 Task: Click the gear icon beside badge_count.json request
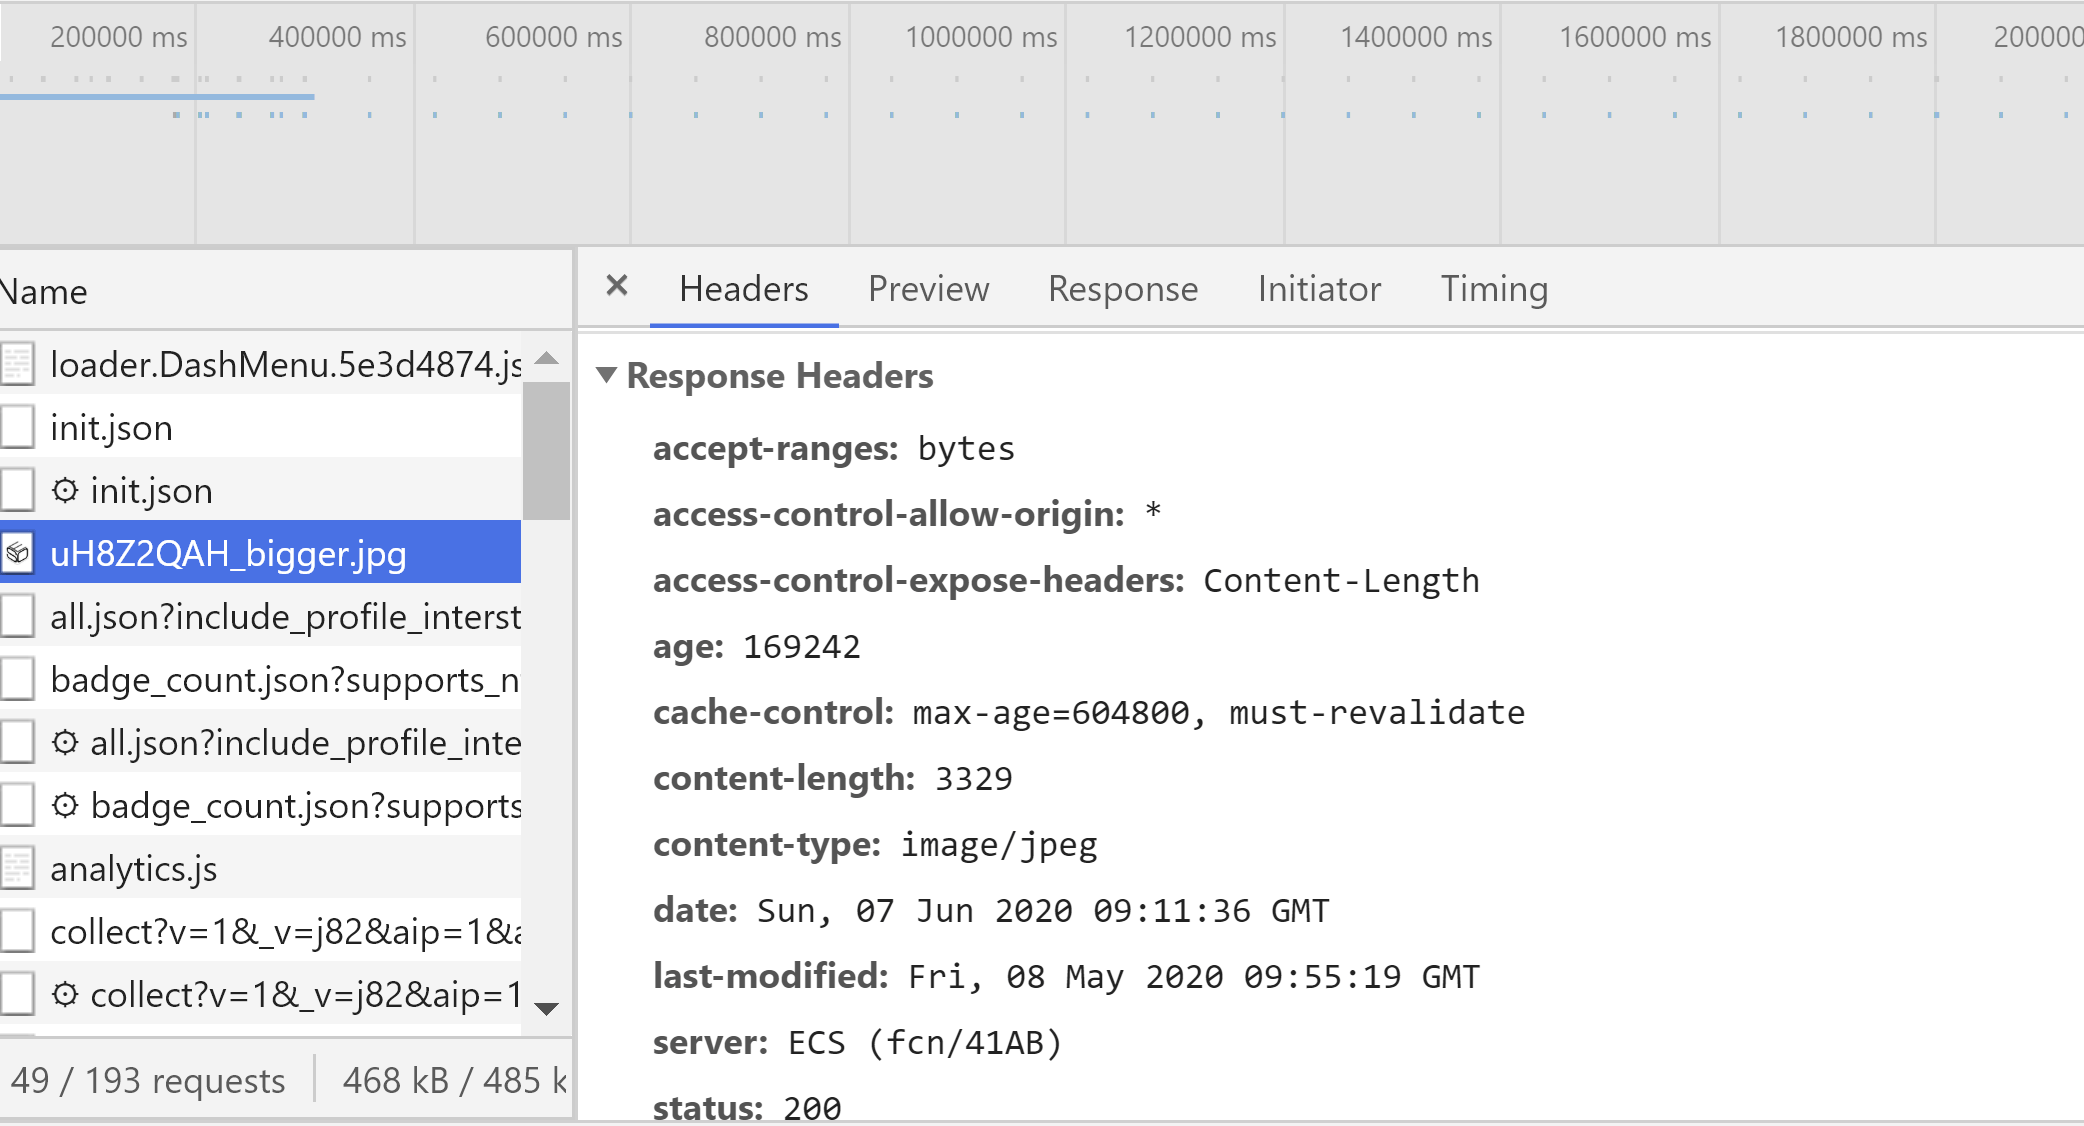65,804
